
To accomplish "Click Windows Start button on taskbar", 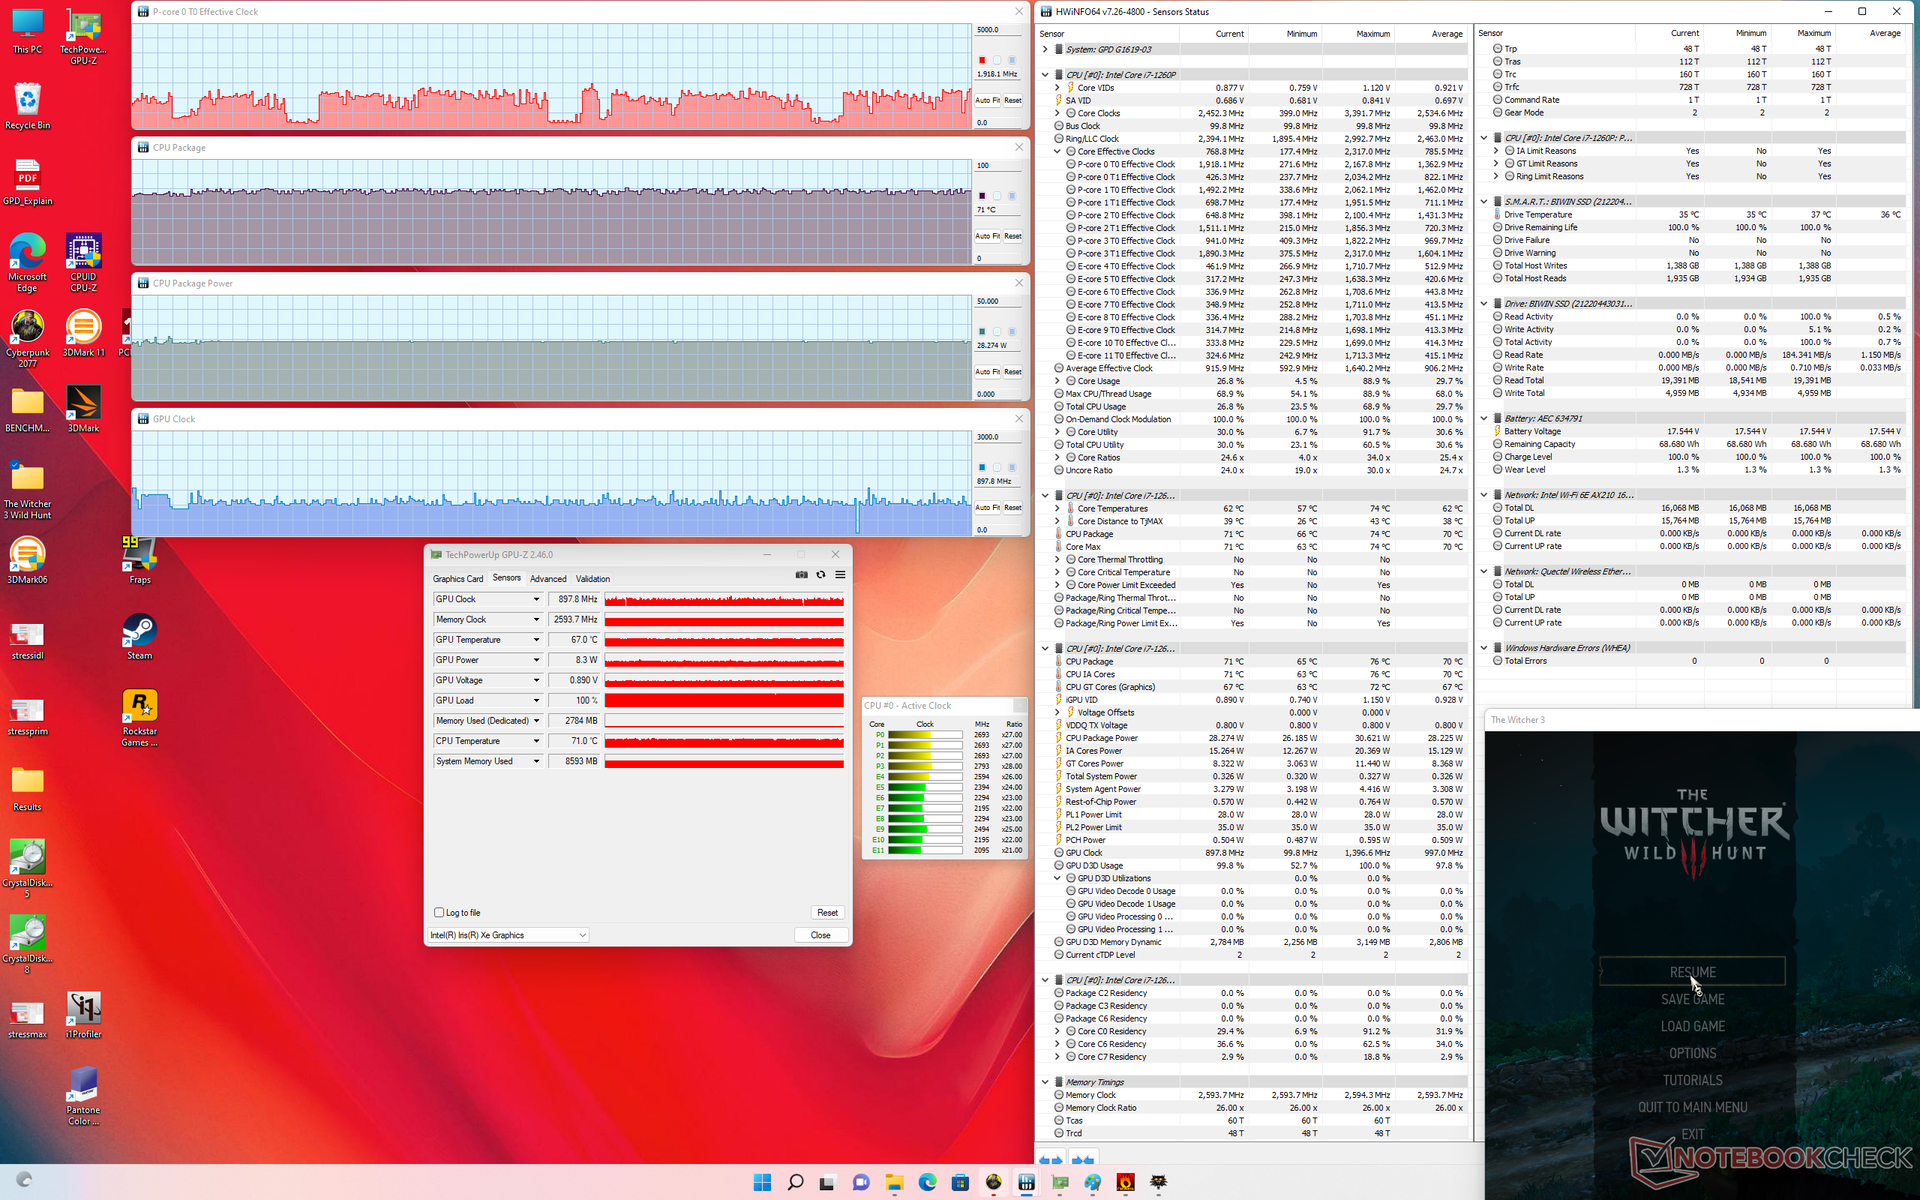I will (762, 1182).
